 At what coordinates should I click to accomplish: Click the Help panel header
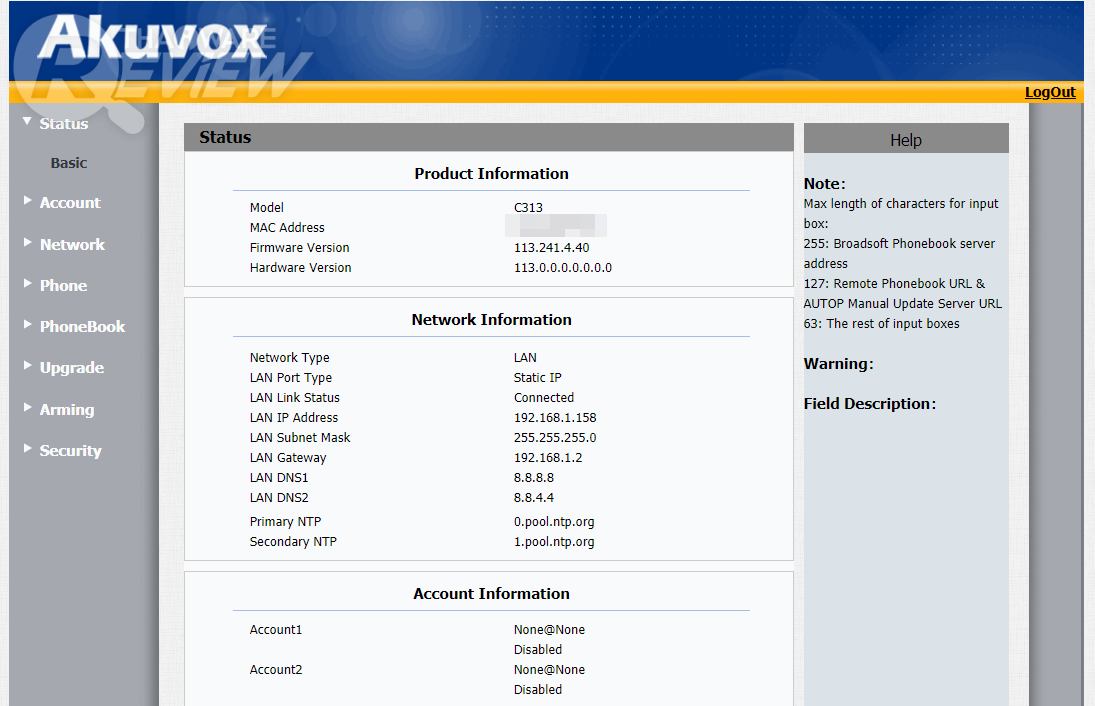pyautogui.click(x=905, y=140)
